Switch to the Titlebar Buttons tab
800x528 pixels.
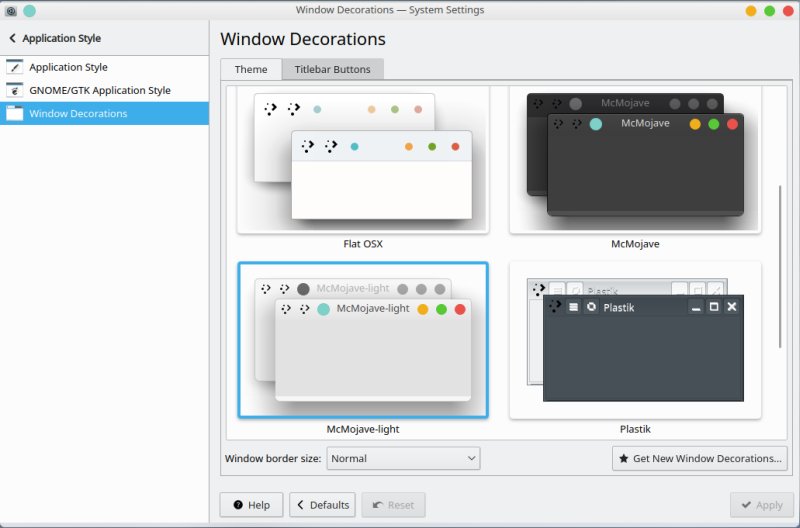(331, 69)
